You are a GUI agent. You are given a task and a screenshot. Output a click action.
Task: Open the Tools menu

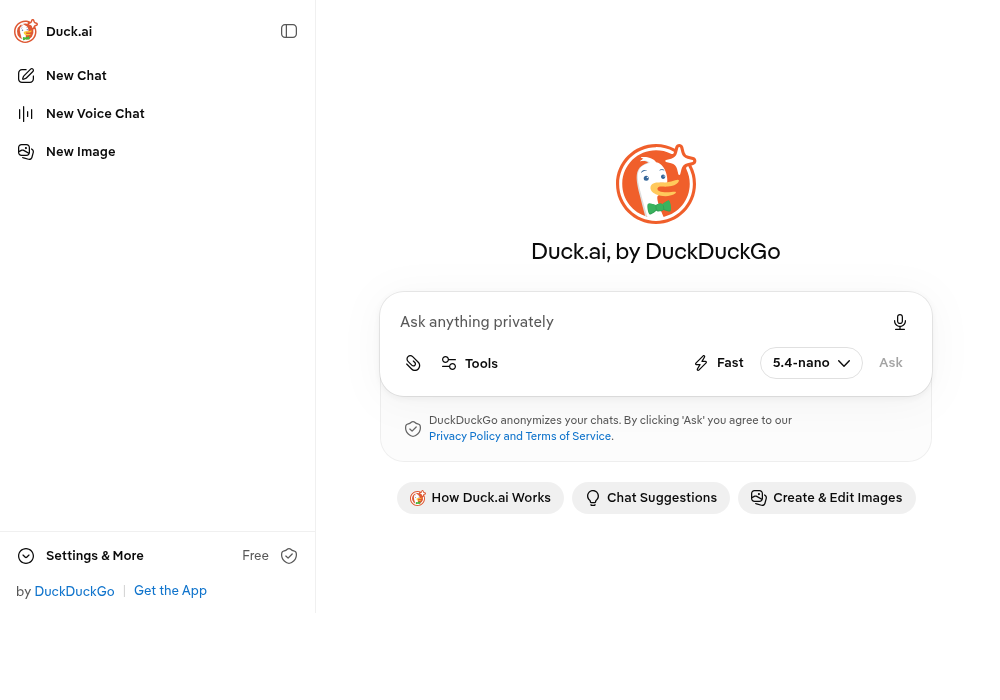(469, 363)
